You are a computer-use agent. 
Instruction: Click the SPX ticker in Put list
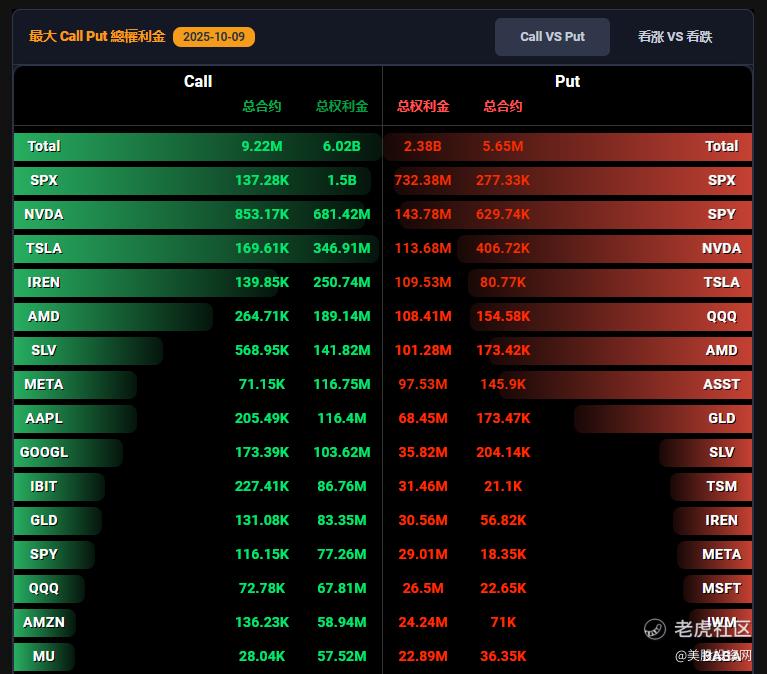click(722, 180)
